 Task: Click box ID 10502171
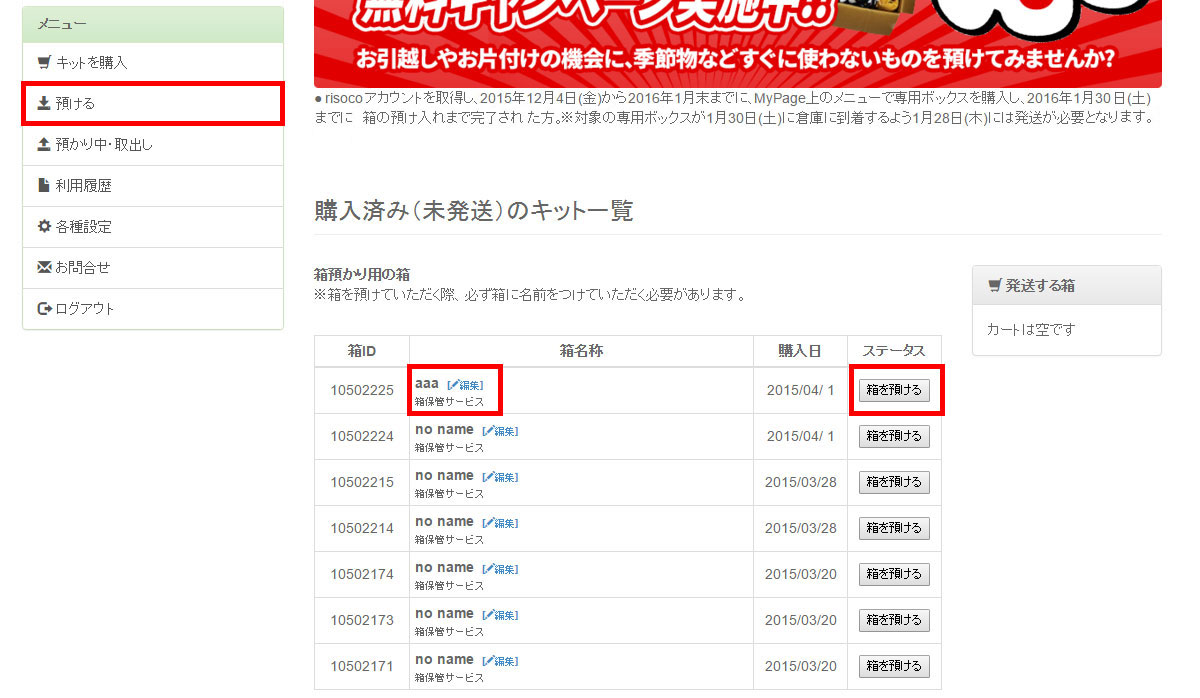click(362, 666)
